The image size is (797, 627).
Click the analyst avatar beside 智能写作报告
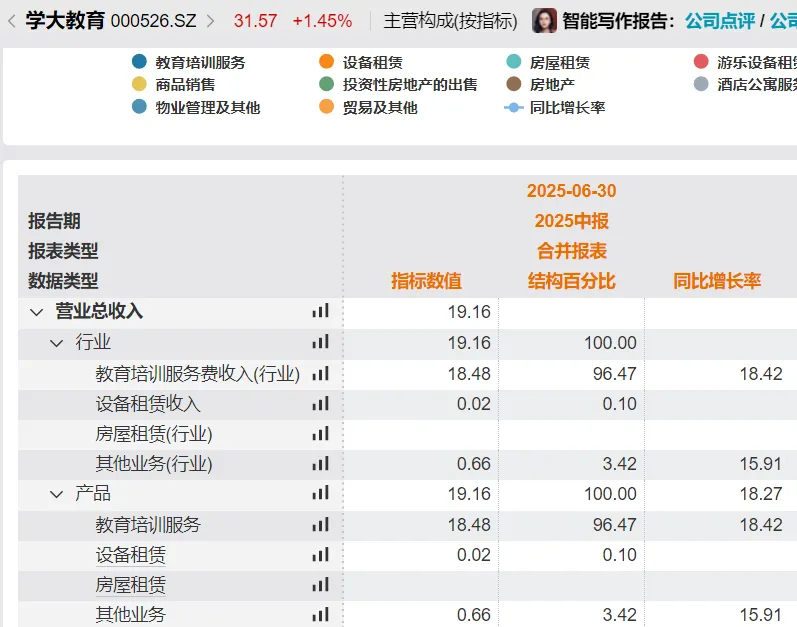coord(544,21)
